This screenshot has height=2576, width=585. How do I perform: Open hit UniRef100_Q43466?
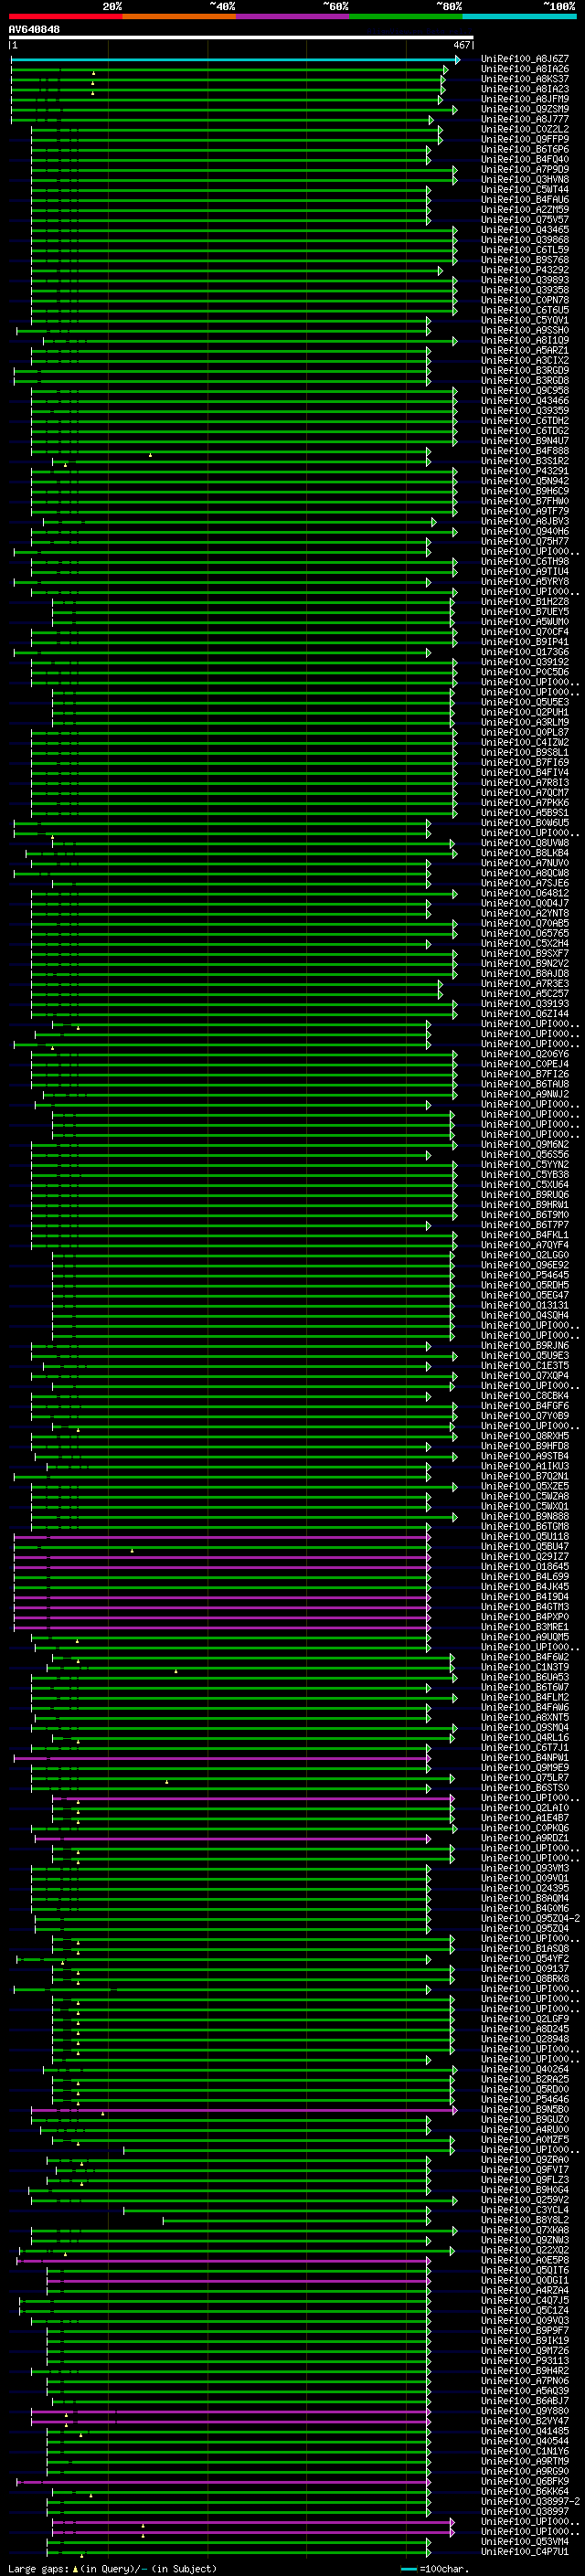pyautogui.click(x=525, y=401)
